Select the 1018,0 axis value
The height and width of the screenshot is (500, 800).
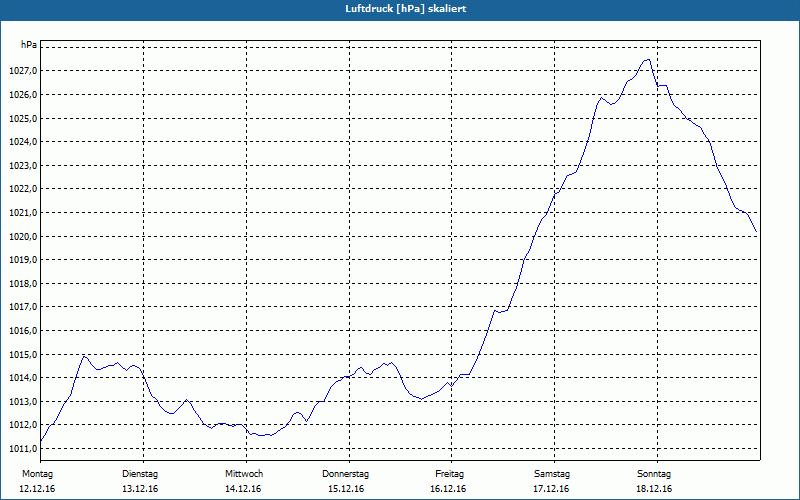[x=23, y=283]
